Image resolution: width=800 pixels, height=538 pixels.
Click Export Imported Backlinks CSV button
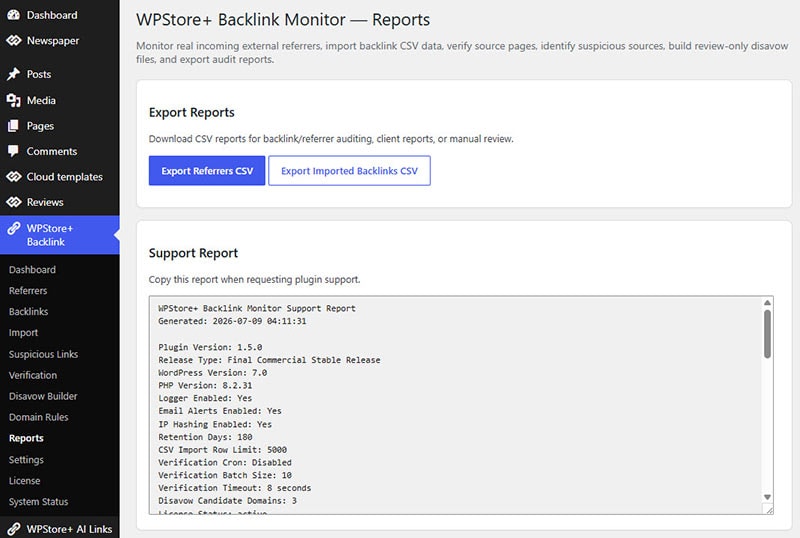(x=349, y=170)
